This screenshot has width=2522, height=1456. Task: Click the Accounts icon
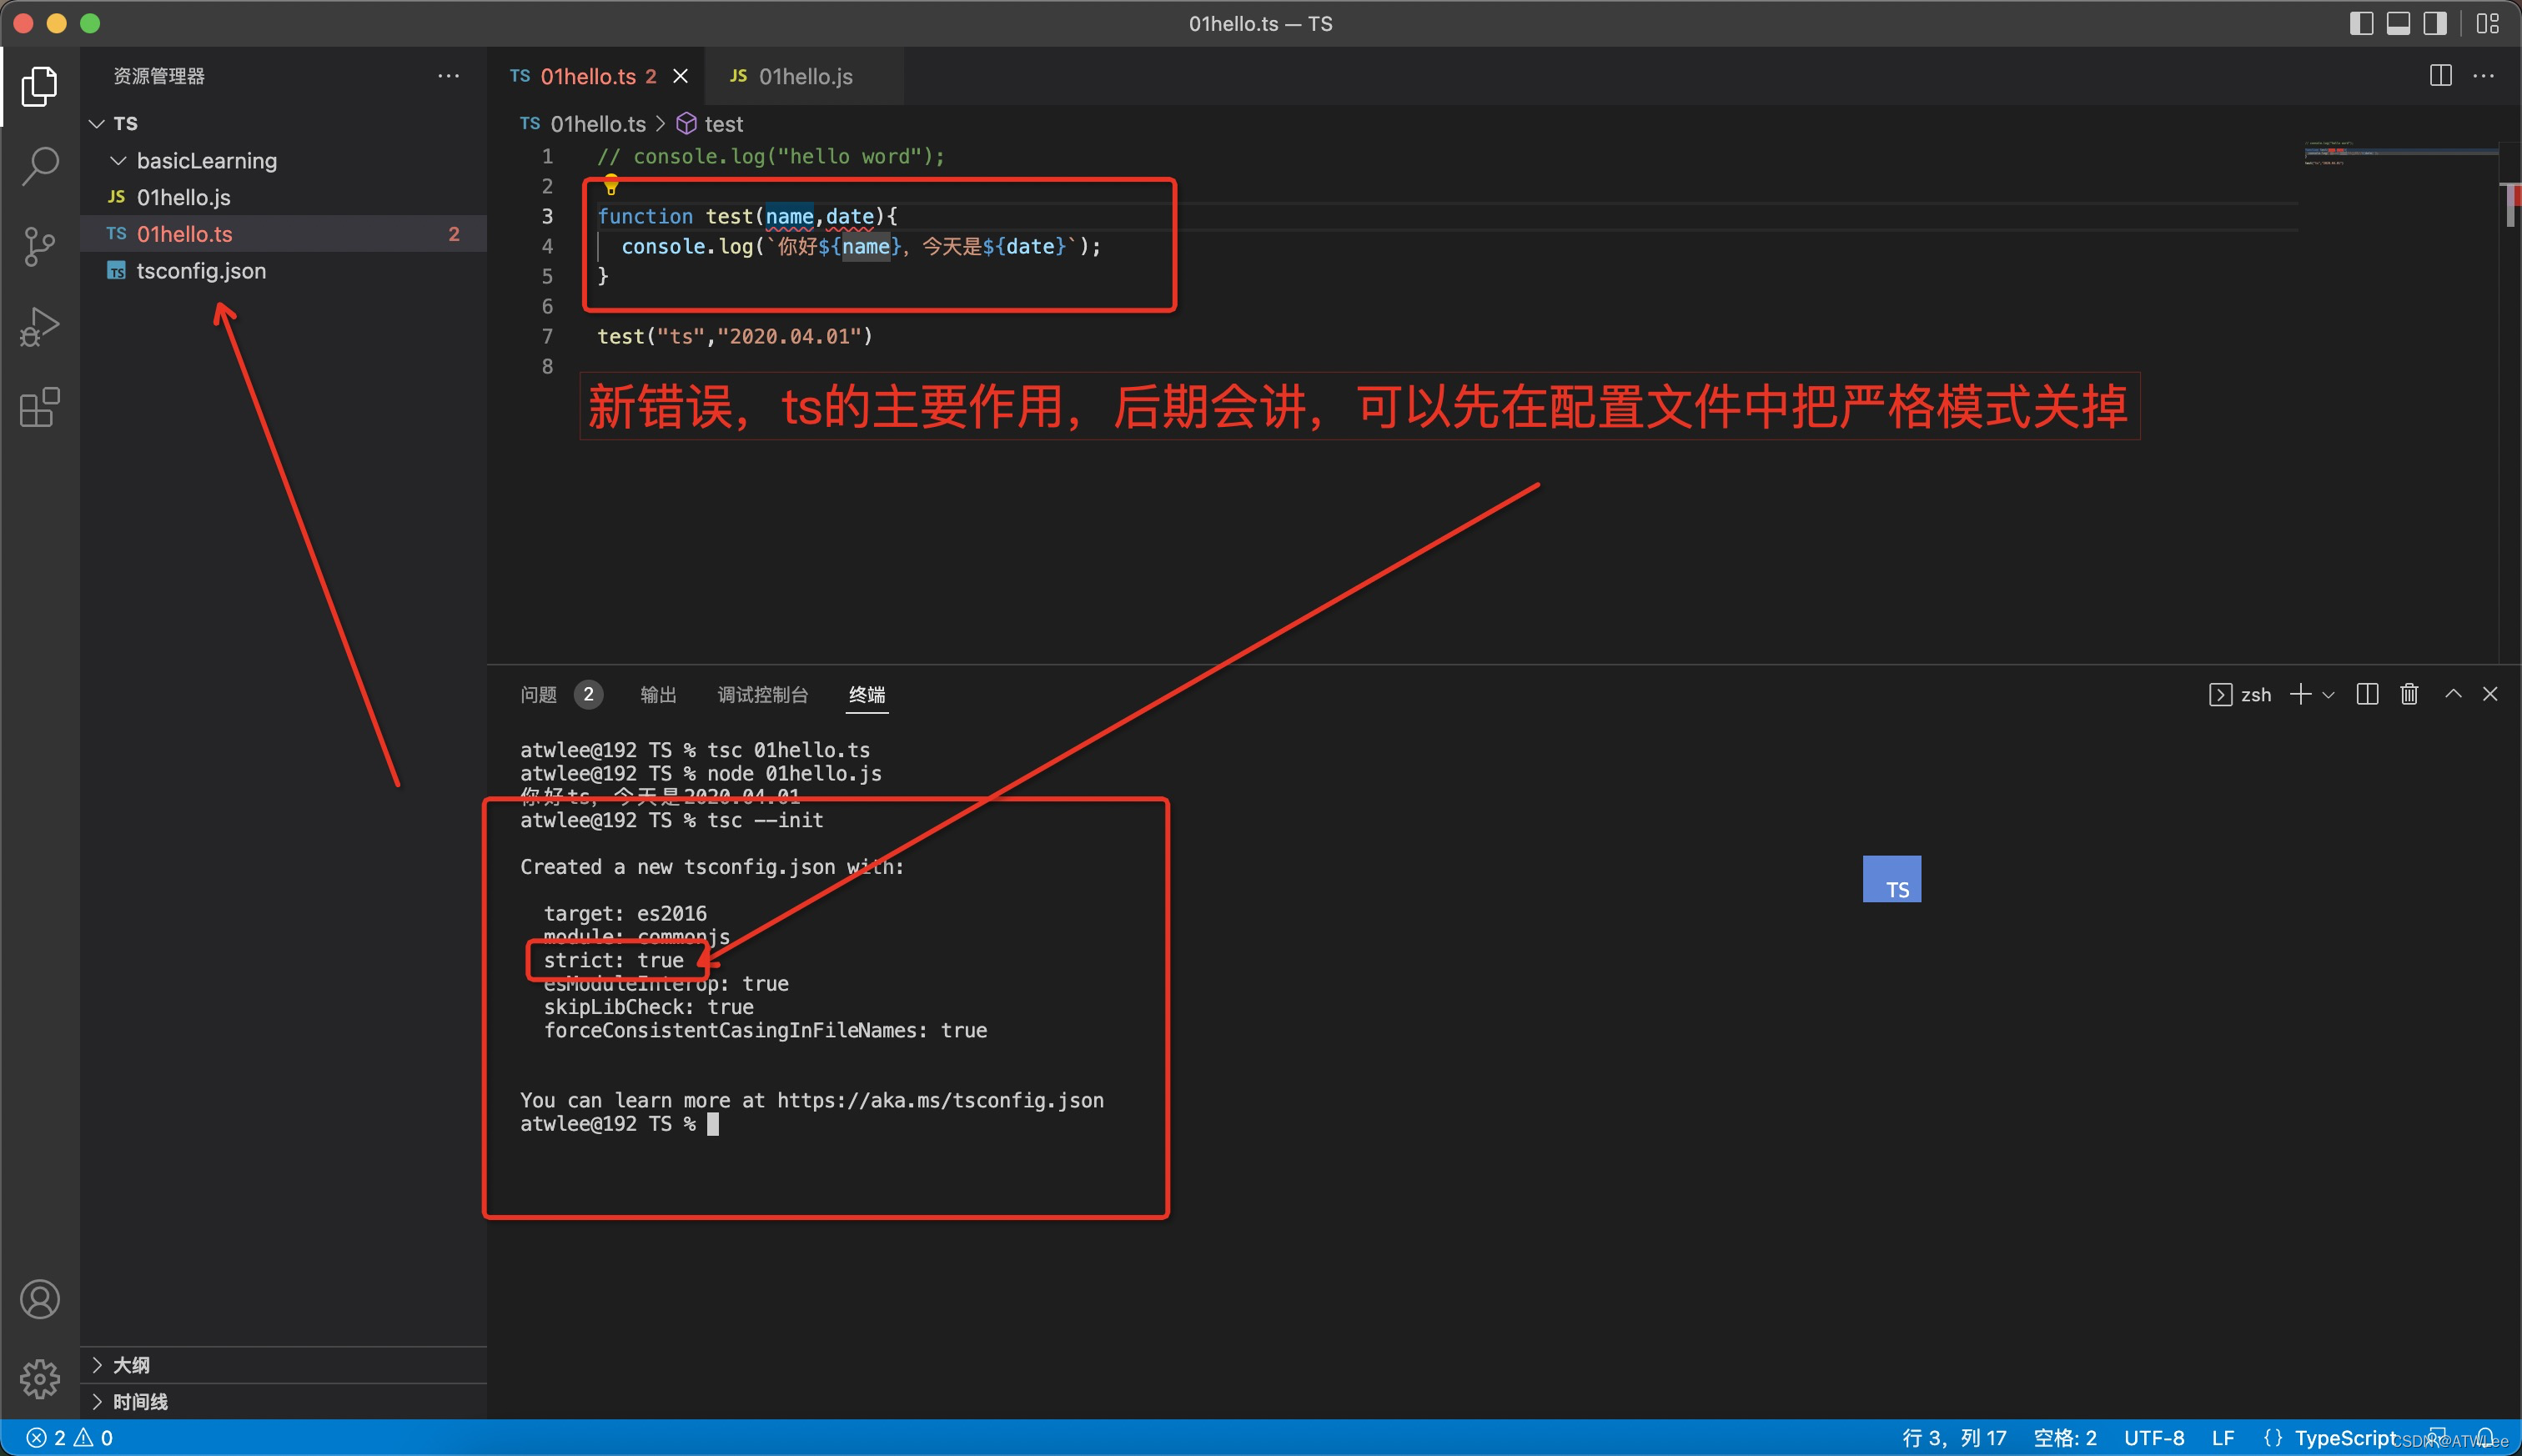tap(40, 1299)
